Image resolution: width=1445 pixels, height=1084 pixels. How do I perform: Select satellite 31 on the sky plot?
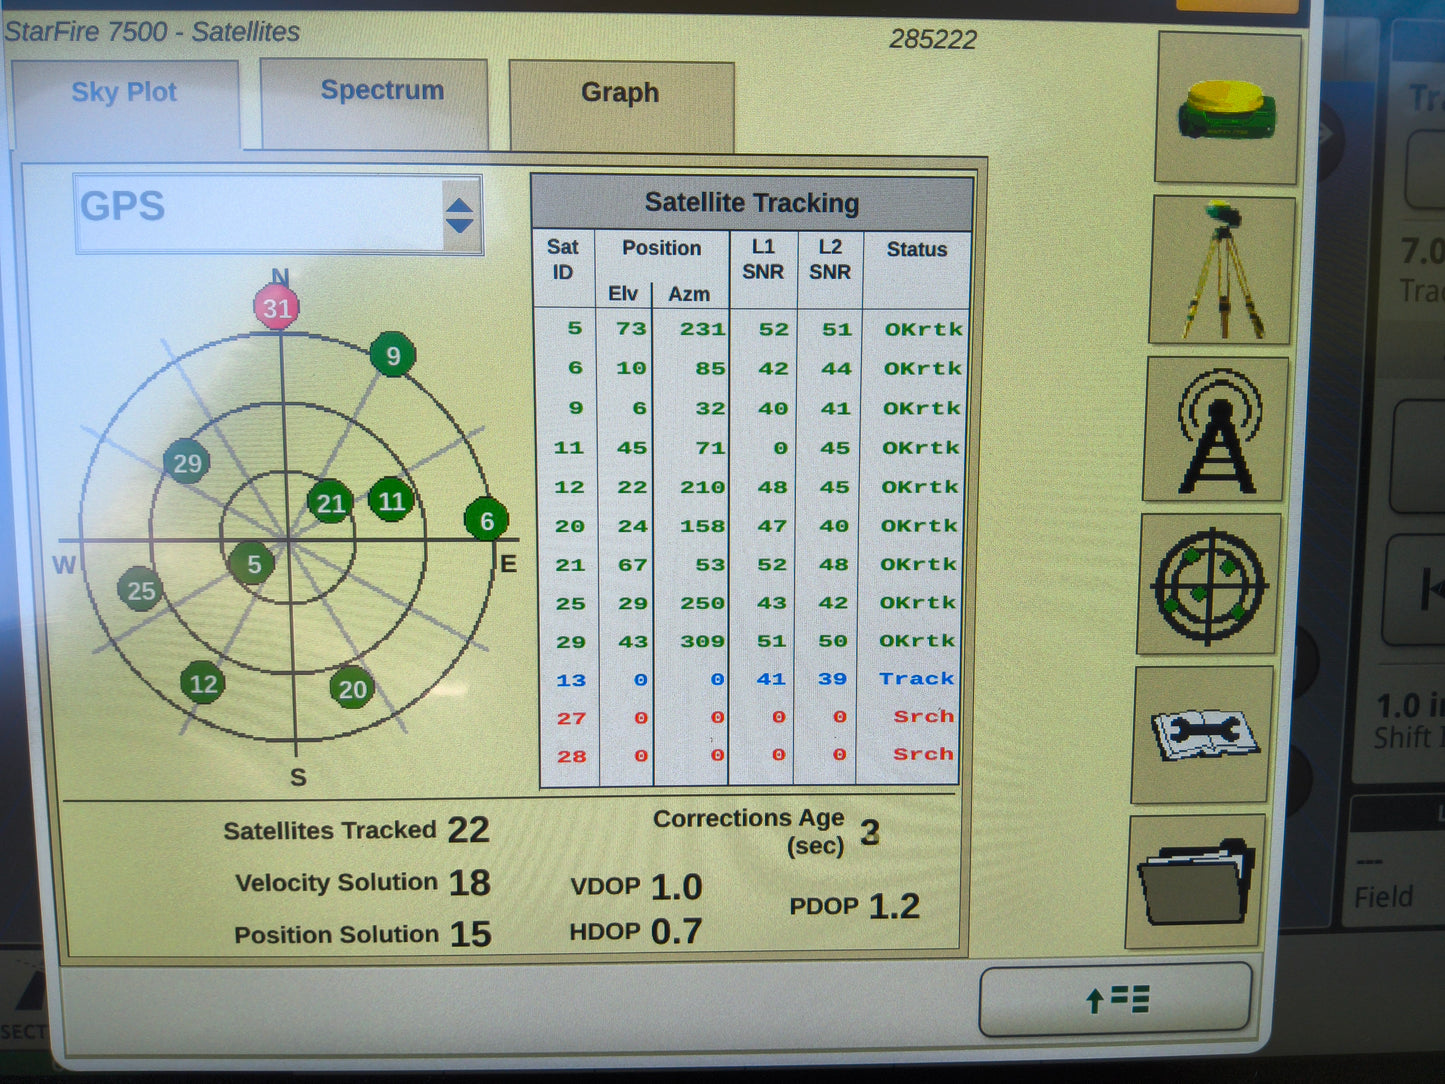tap(277, 307)
